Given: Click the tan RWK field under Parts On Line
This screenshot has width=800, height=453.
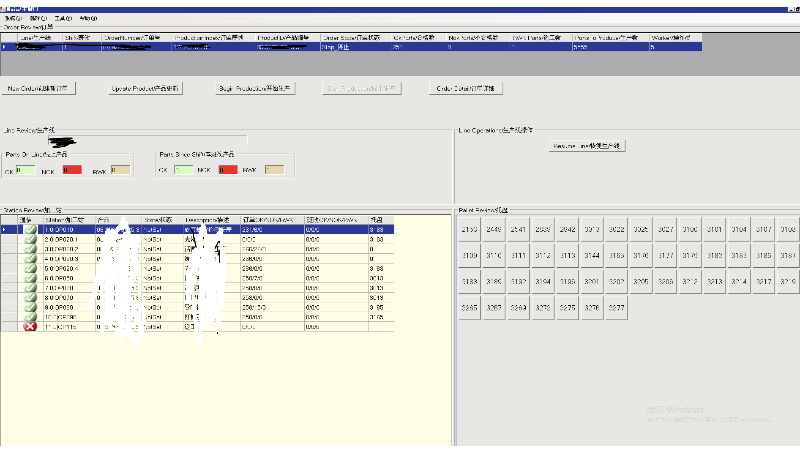Looking at the screenshot, I should pos(120,170).
